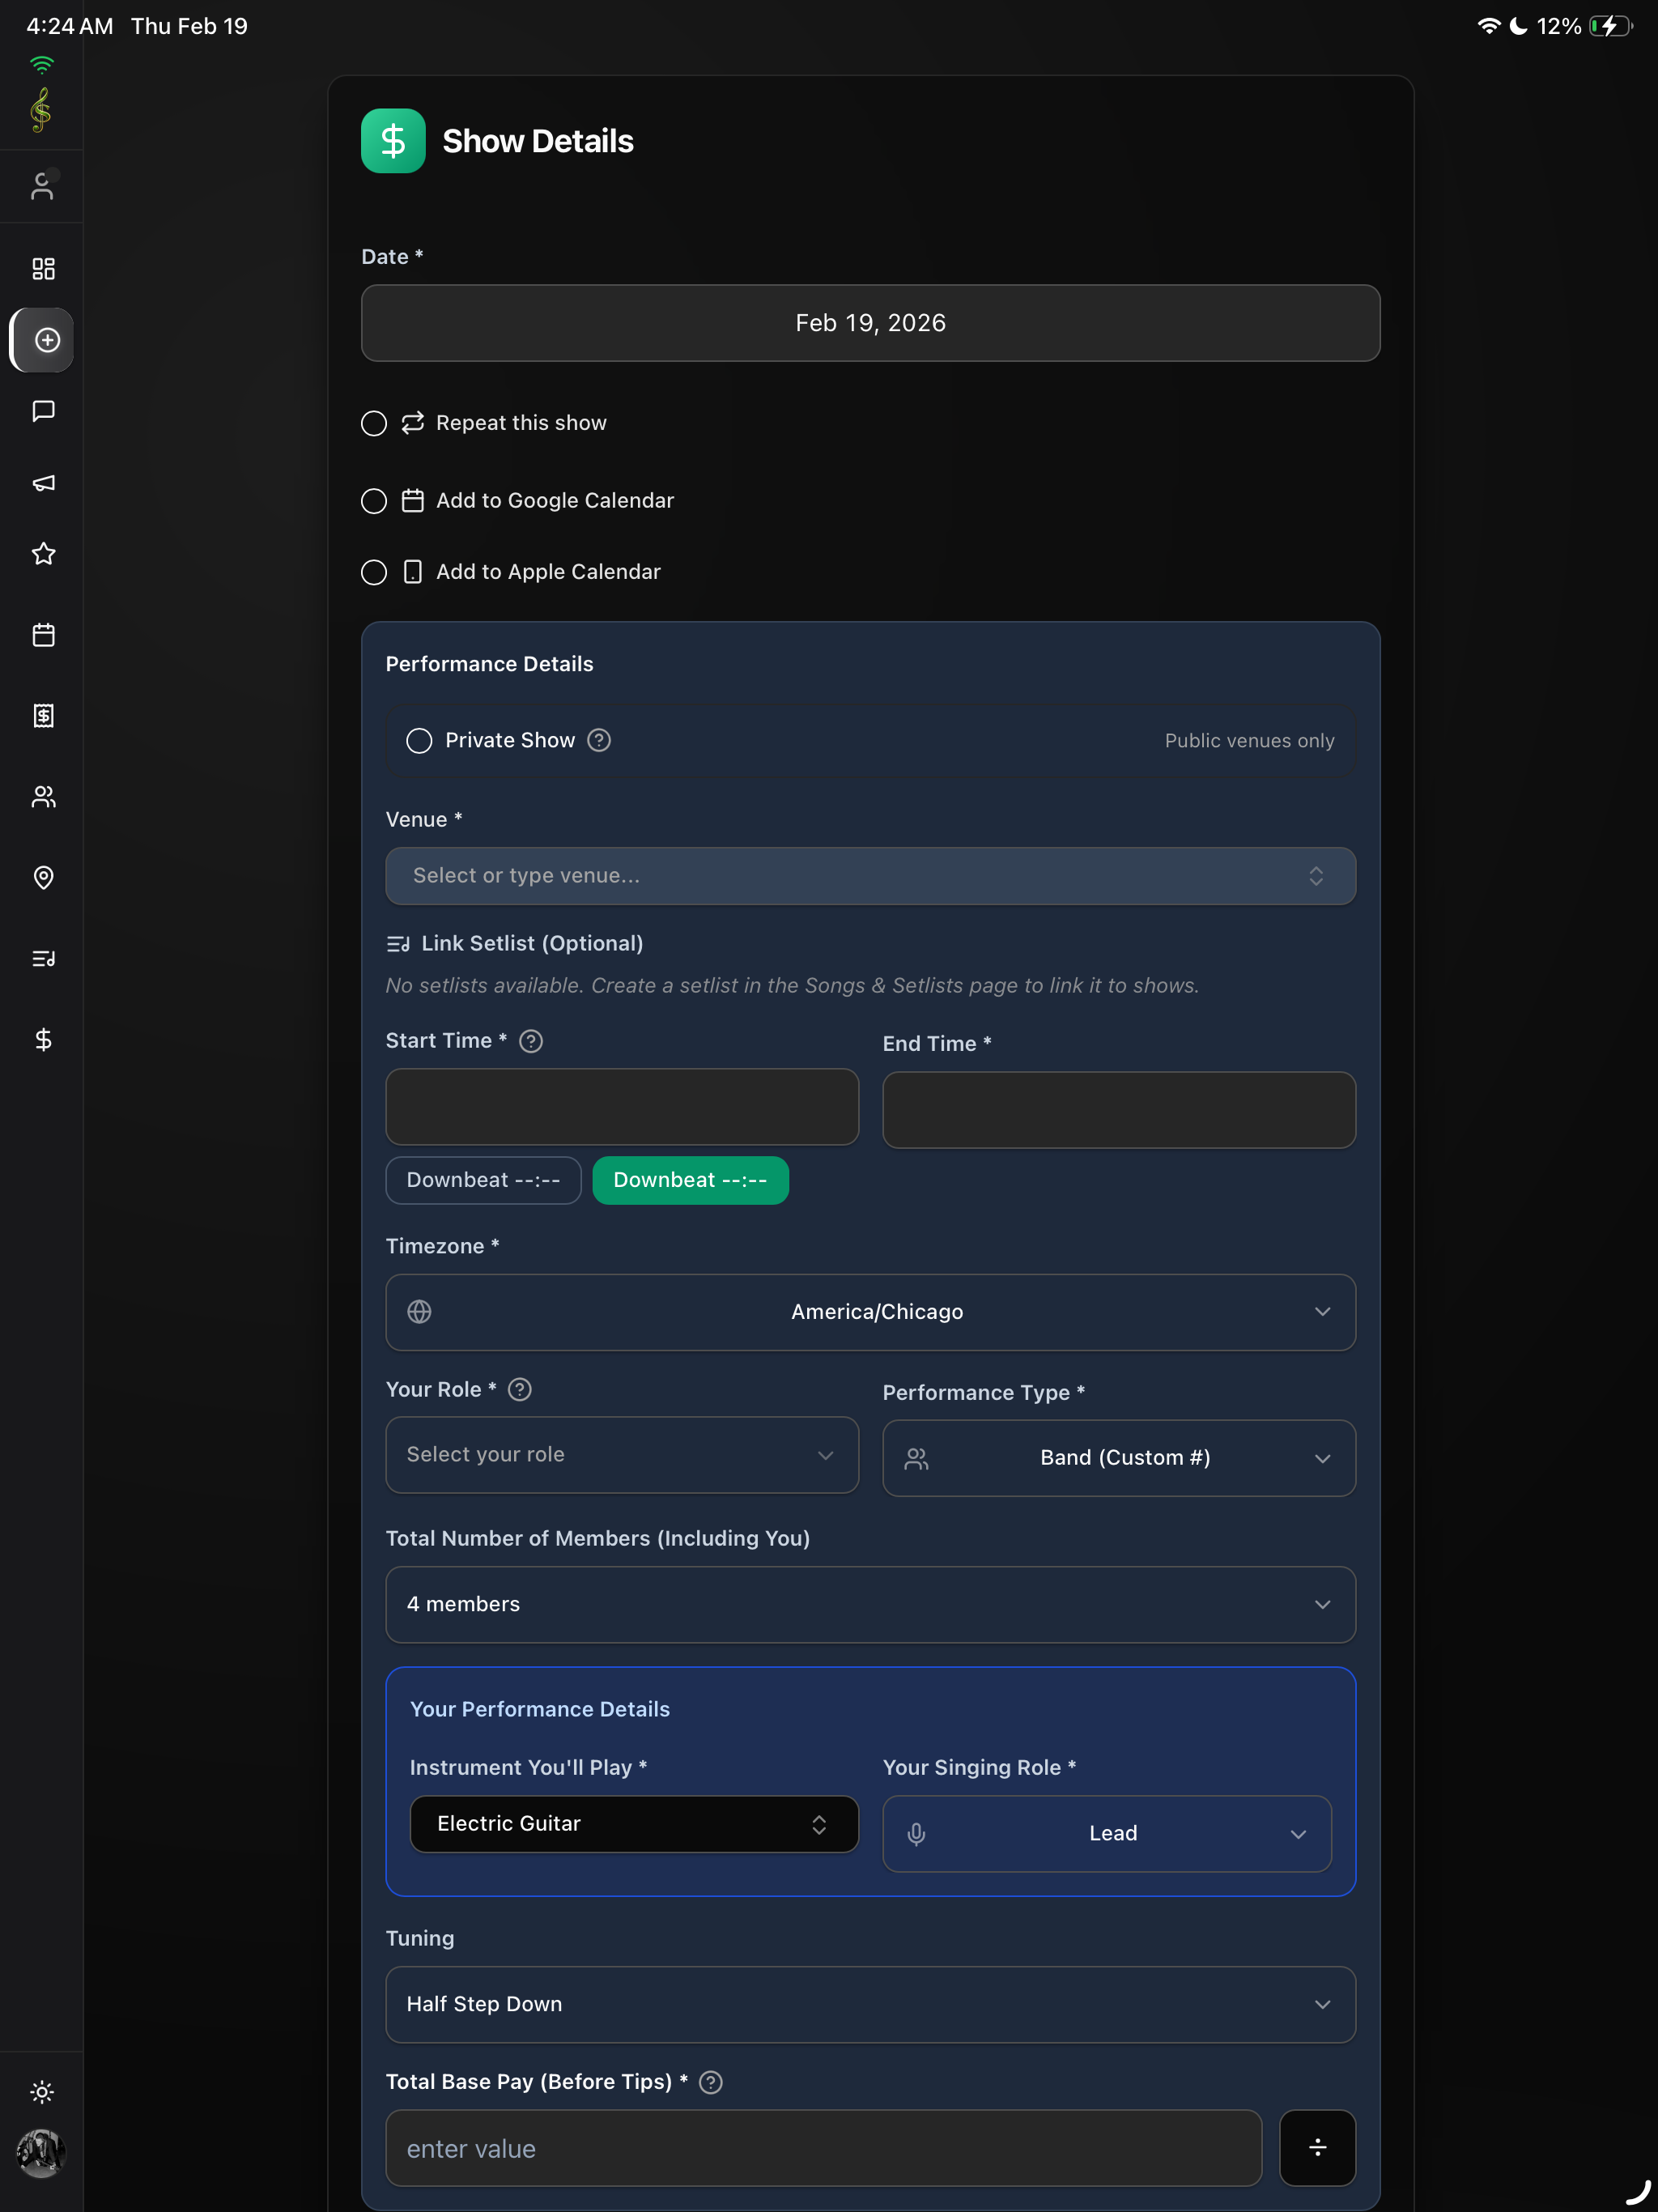
Task: Expand the Performance Type Band dropdown
Action: 1118,1458
